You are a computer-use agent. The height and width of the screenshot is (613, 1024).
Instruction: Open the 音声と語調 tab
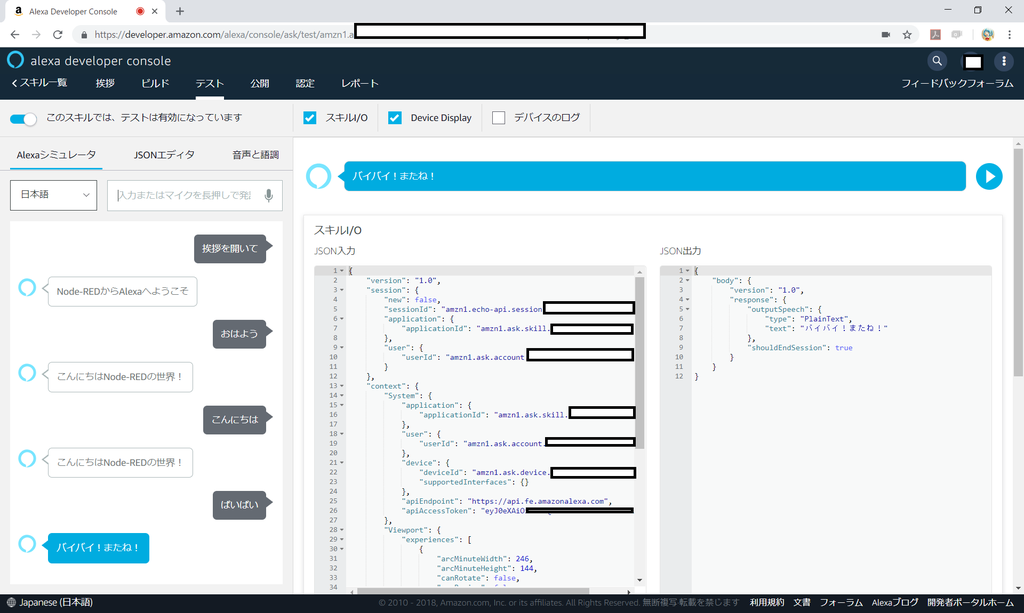tap(255, 155)
